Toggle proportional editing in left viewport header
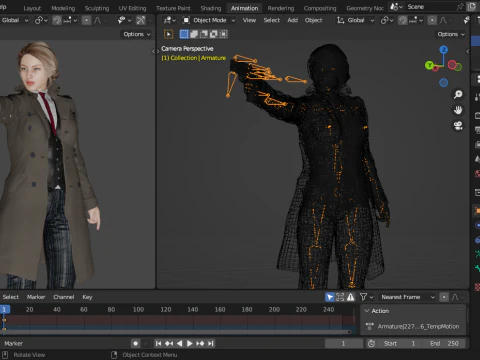This screenshot has height=360, width=480. coord(86,21)
